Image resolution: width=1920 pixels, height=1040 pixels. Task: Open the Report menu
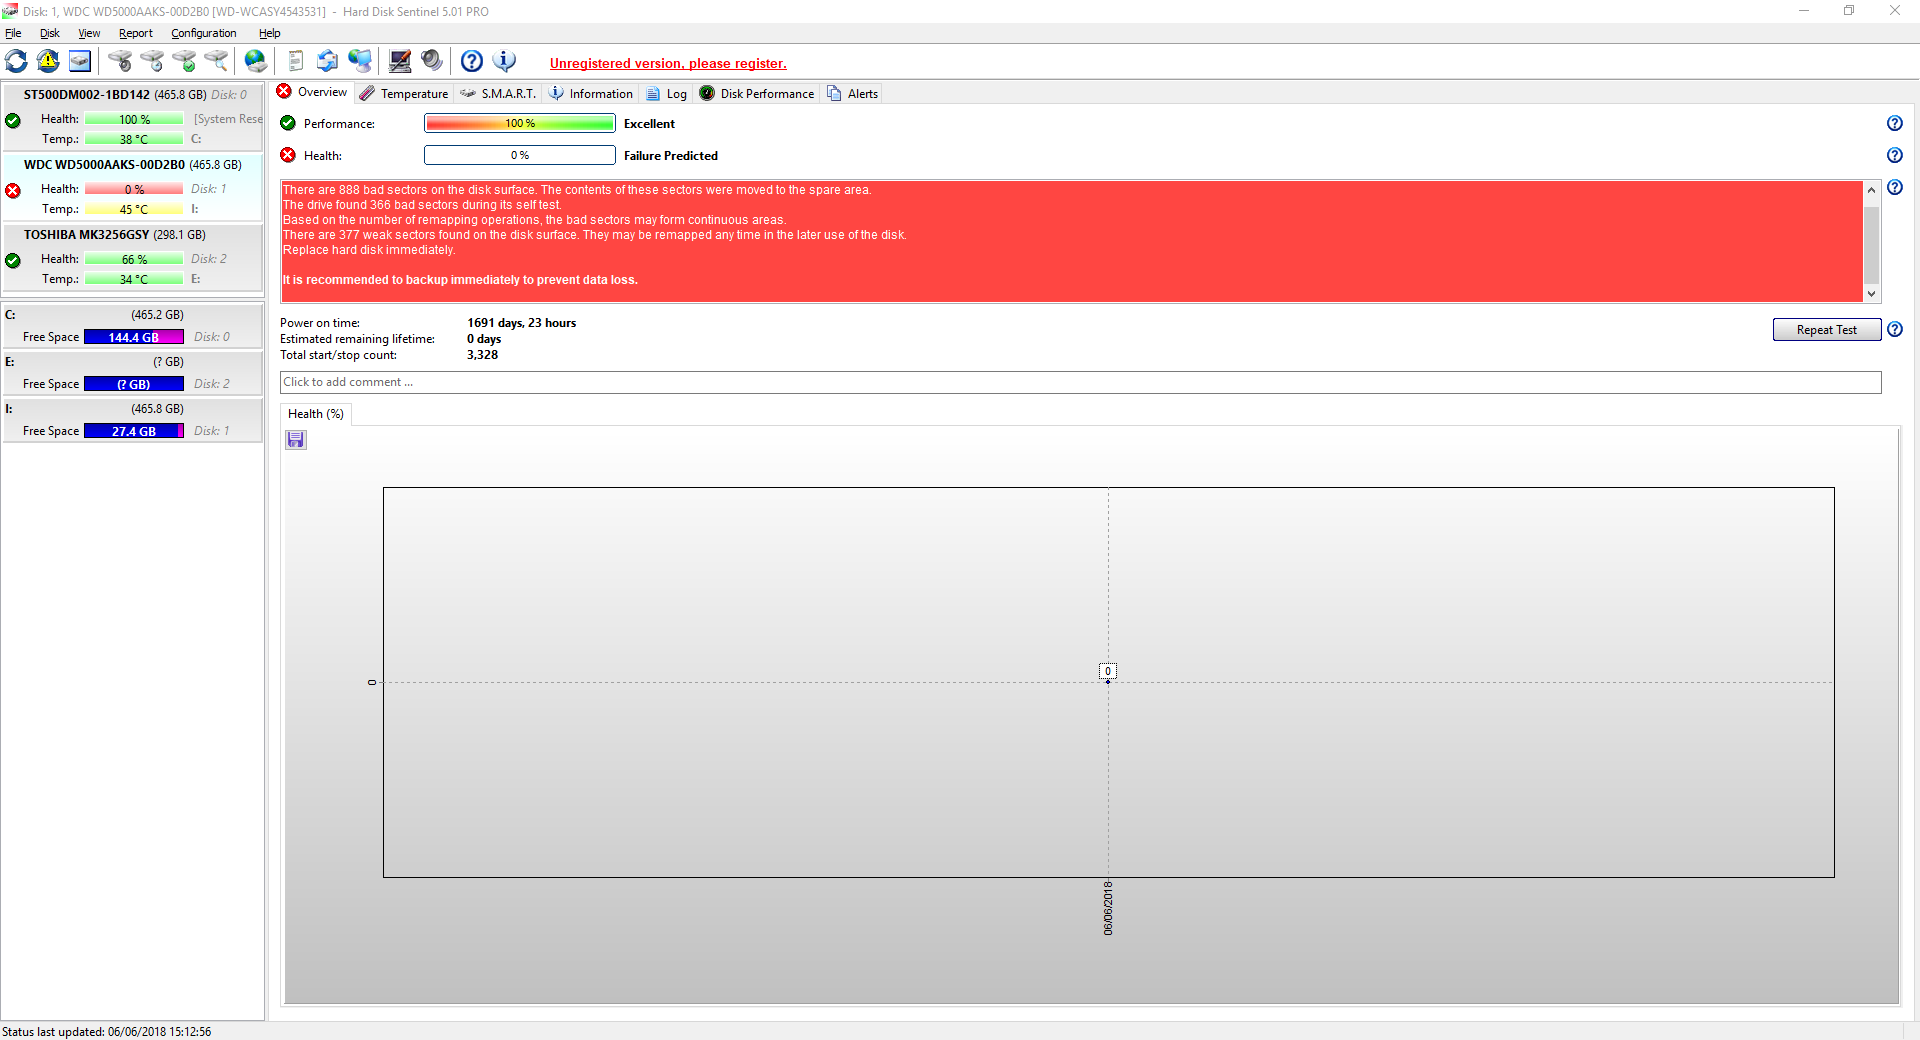click(136, 33)
